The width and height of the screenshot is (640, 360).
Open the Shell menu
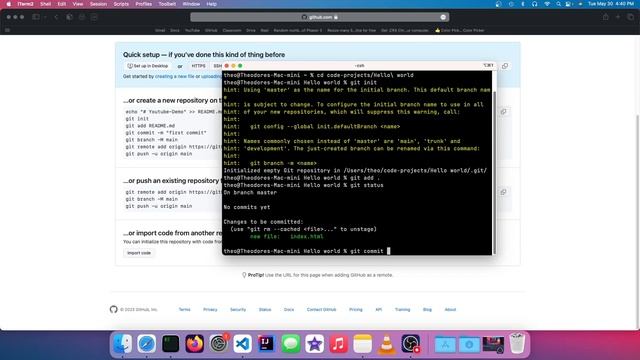[x=45, y=4]
